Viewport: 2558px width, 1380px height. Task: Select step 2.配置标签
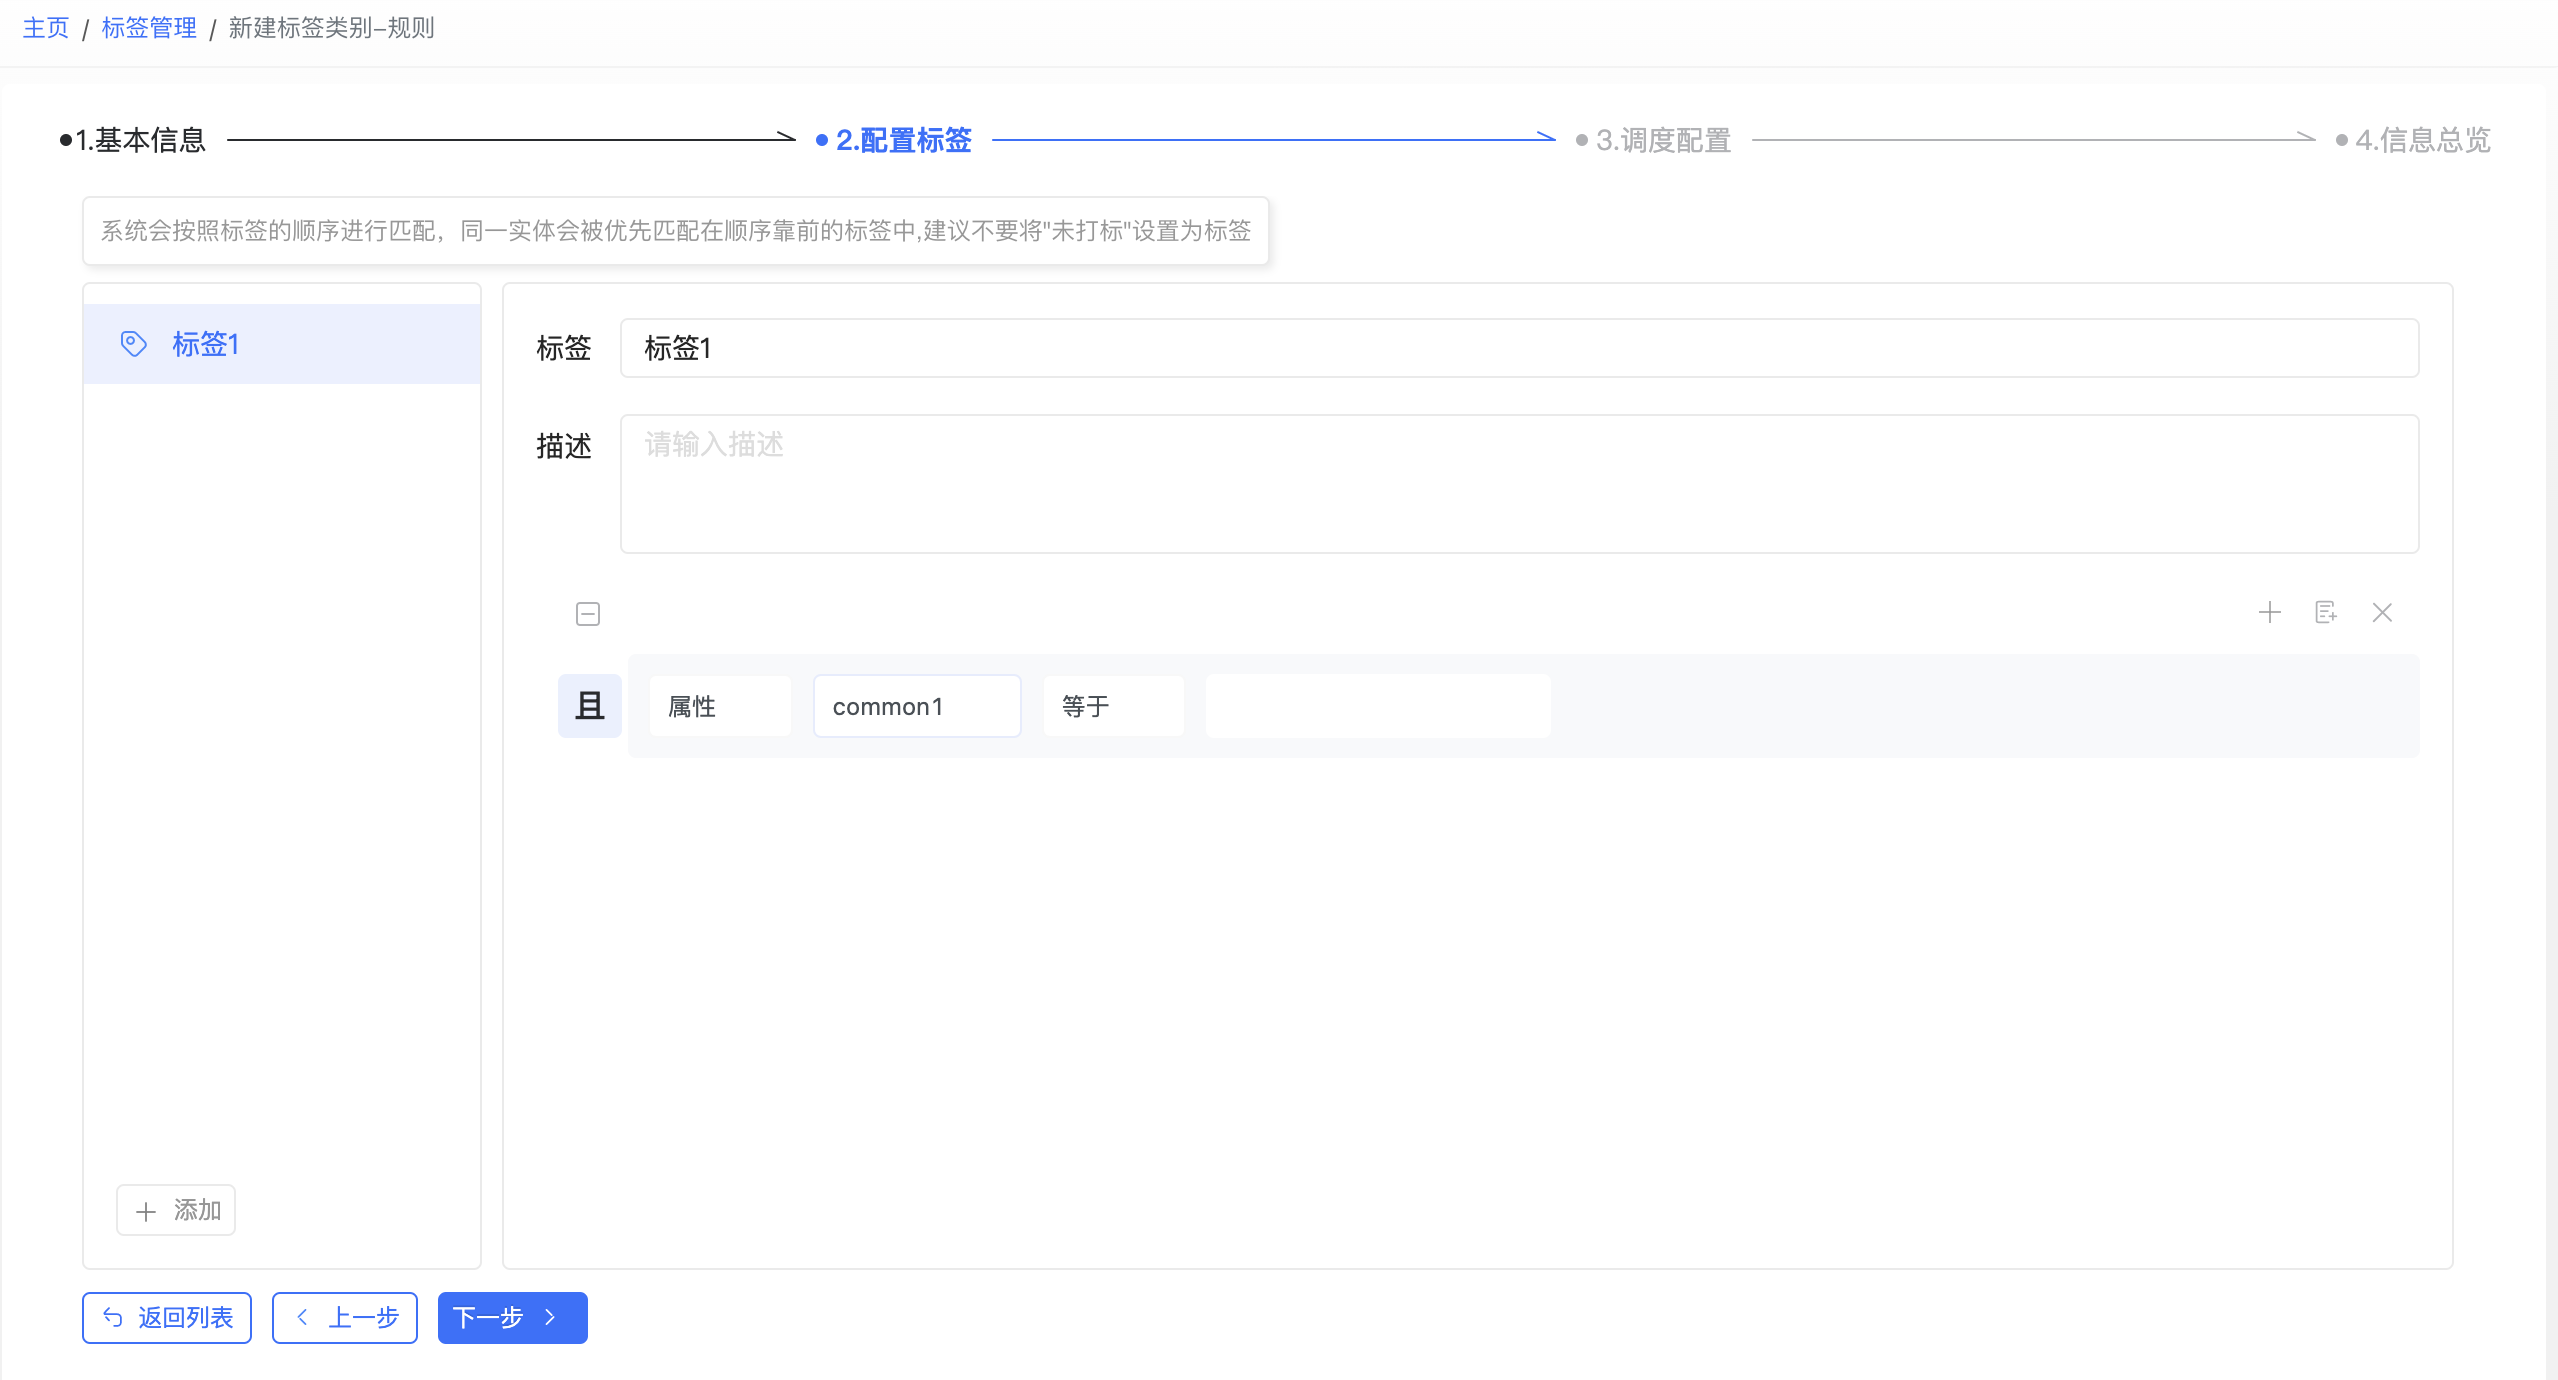click(894, 140)
